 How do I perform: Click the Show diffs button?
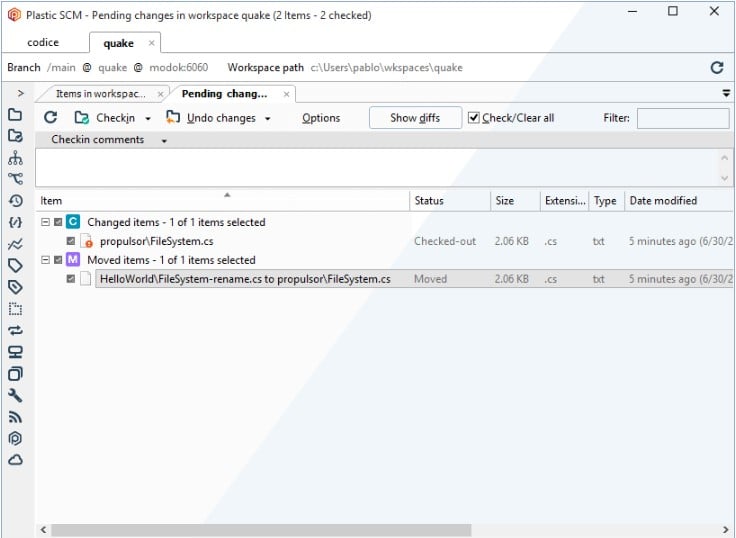pos(415,118)
